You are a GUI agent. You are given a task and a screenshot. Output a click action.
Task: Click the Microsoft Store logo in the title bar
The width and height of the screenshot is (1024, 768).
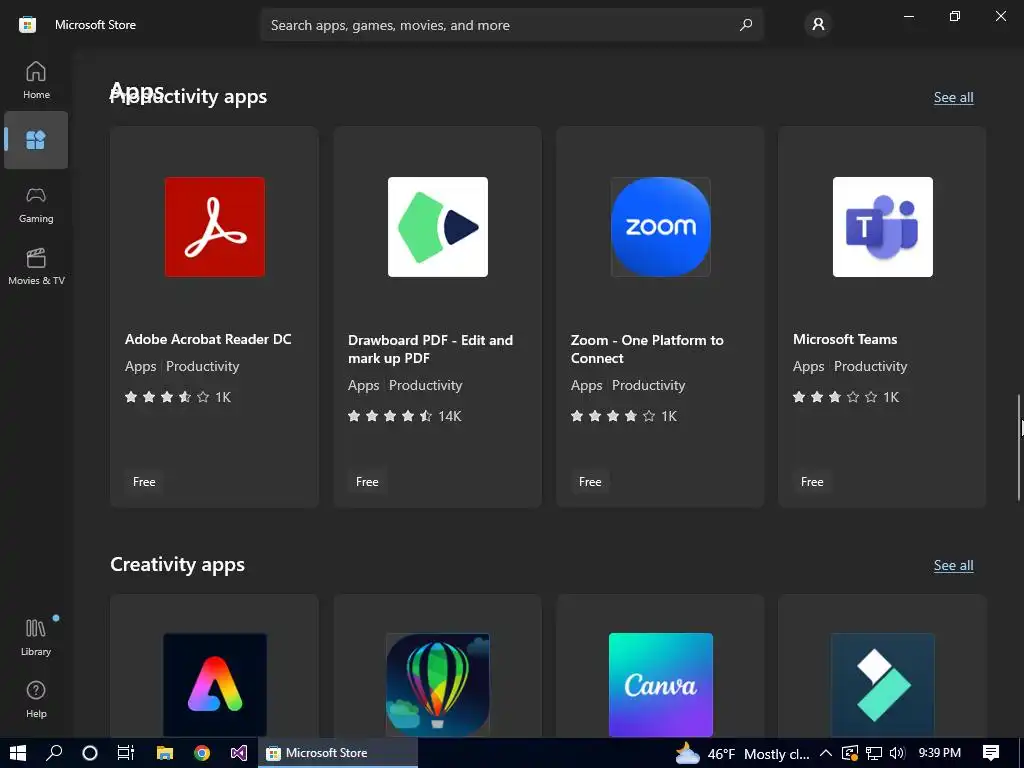click(x=27, y=25)
